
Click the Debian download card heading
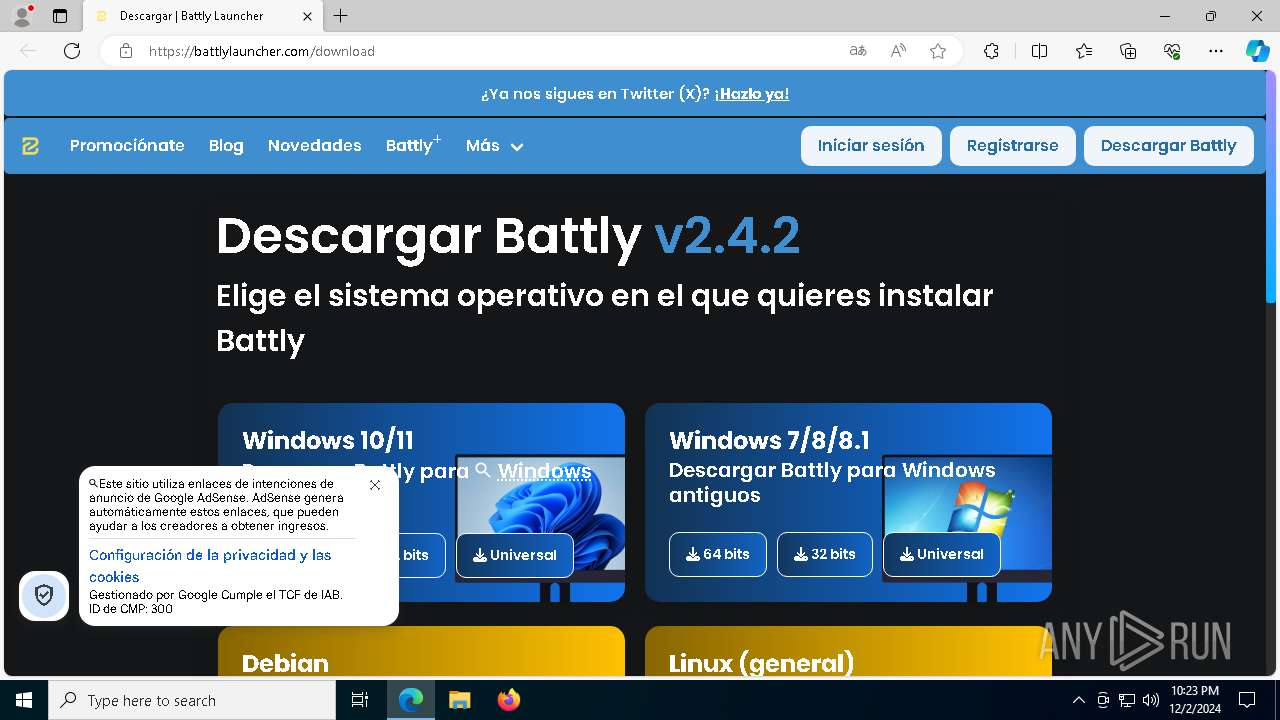(285, 664)
